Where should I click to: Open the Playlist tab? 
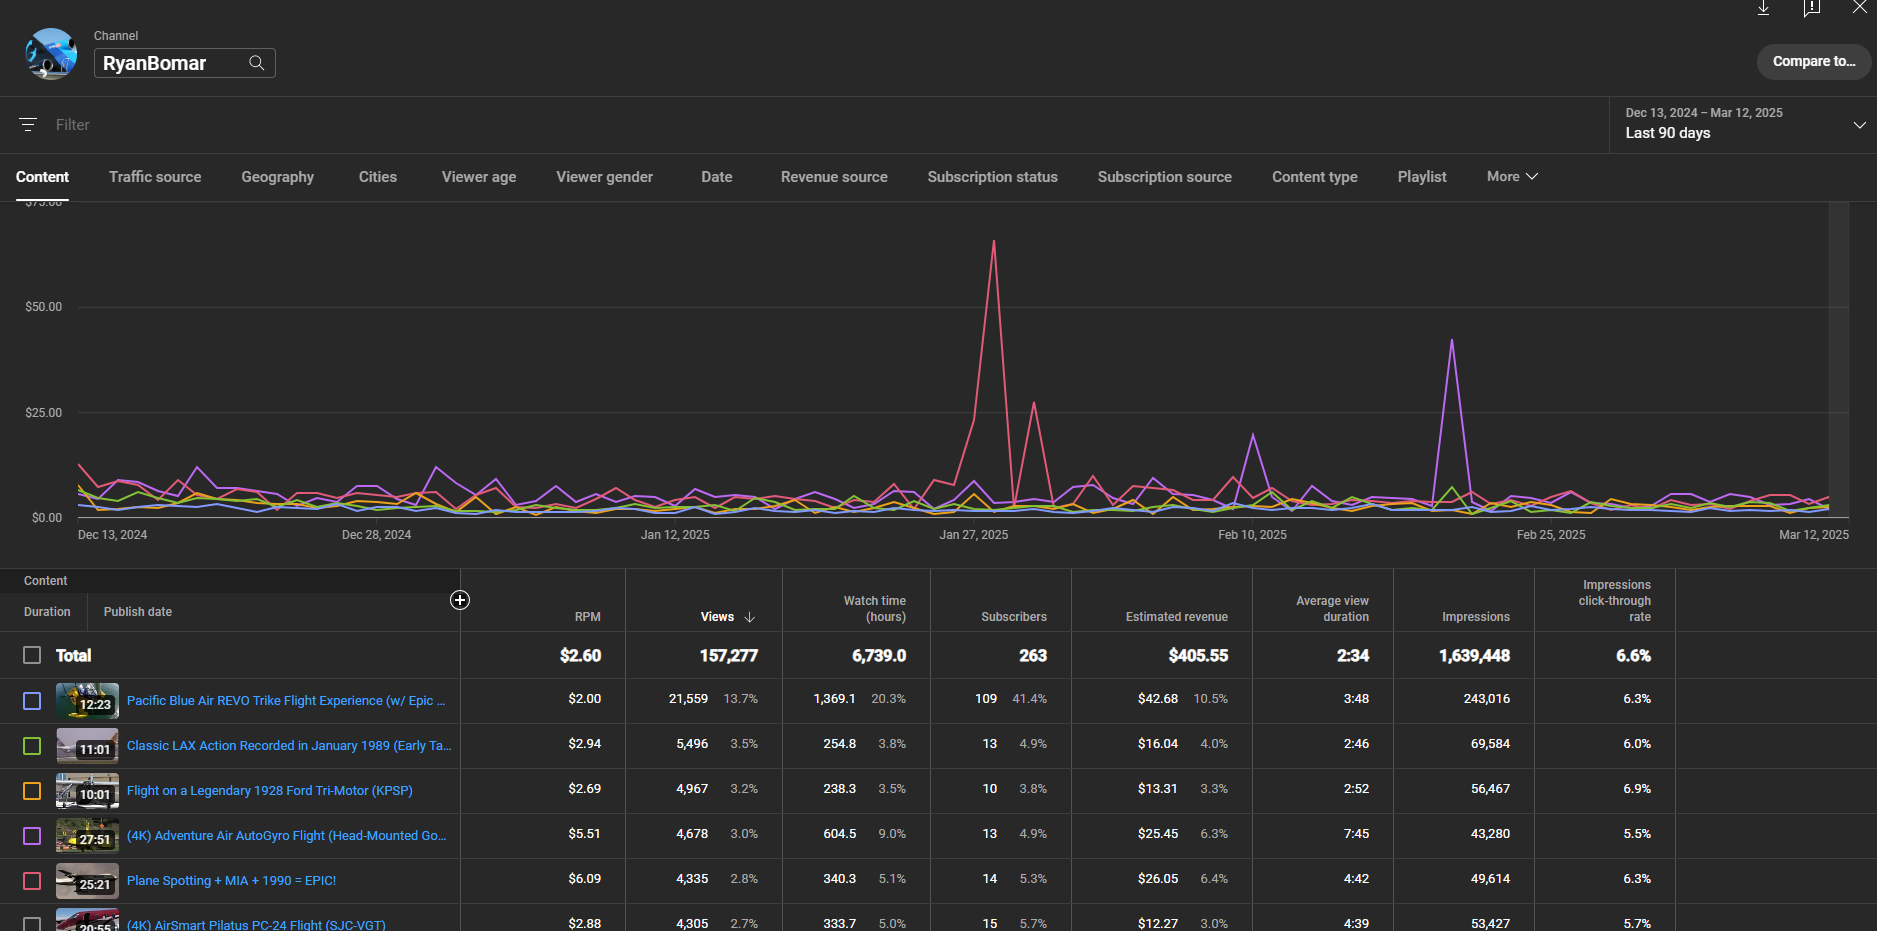tap(1422, 177)
